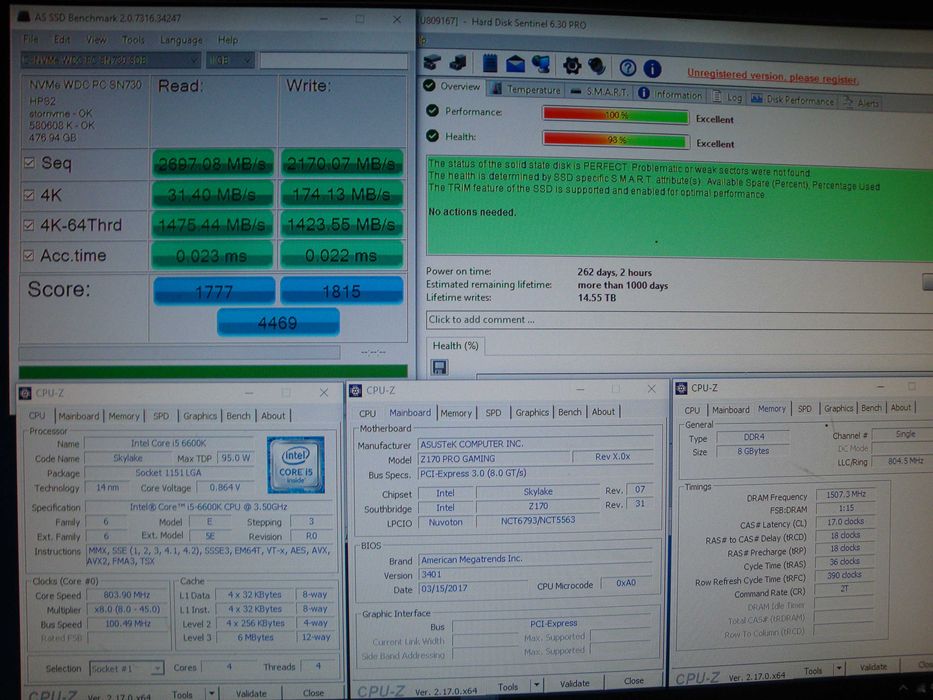Click the Seq read 2697.08 MB/s result

(x=212, y=164)
